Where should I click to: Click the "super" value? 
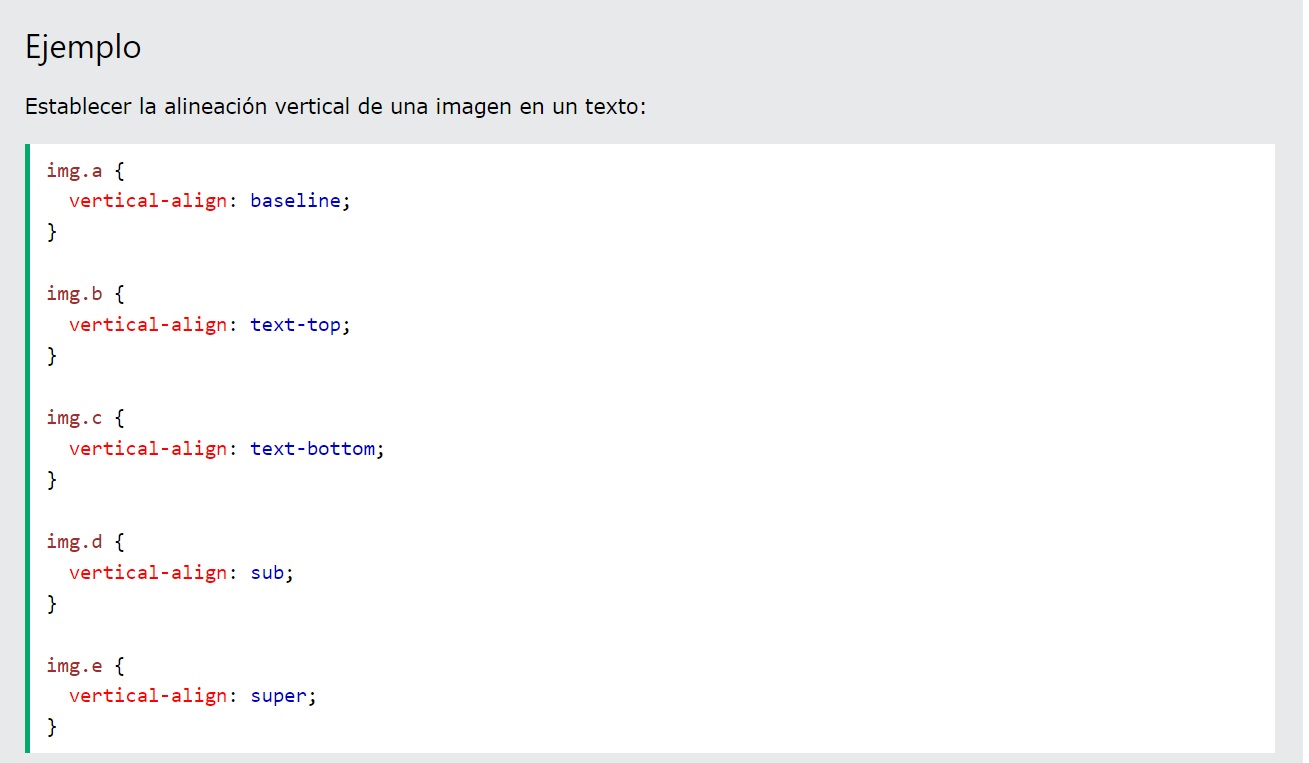(279, 697)
